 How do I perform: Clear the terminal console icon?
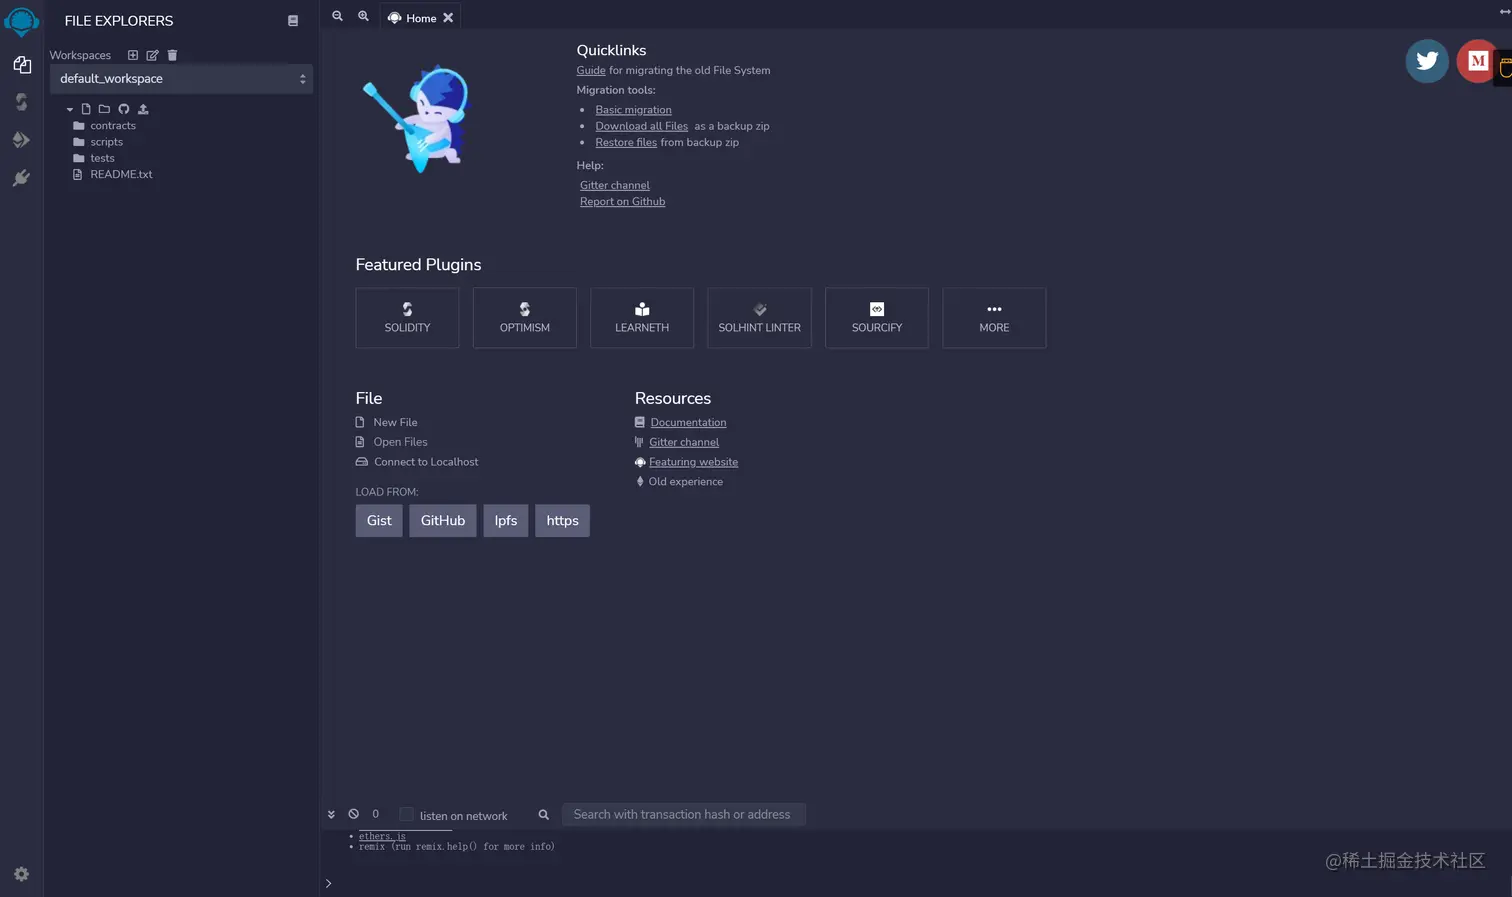tap(353, 814)
